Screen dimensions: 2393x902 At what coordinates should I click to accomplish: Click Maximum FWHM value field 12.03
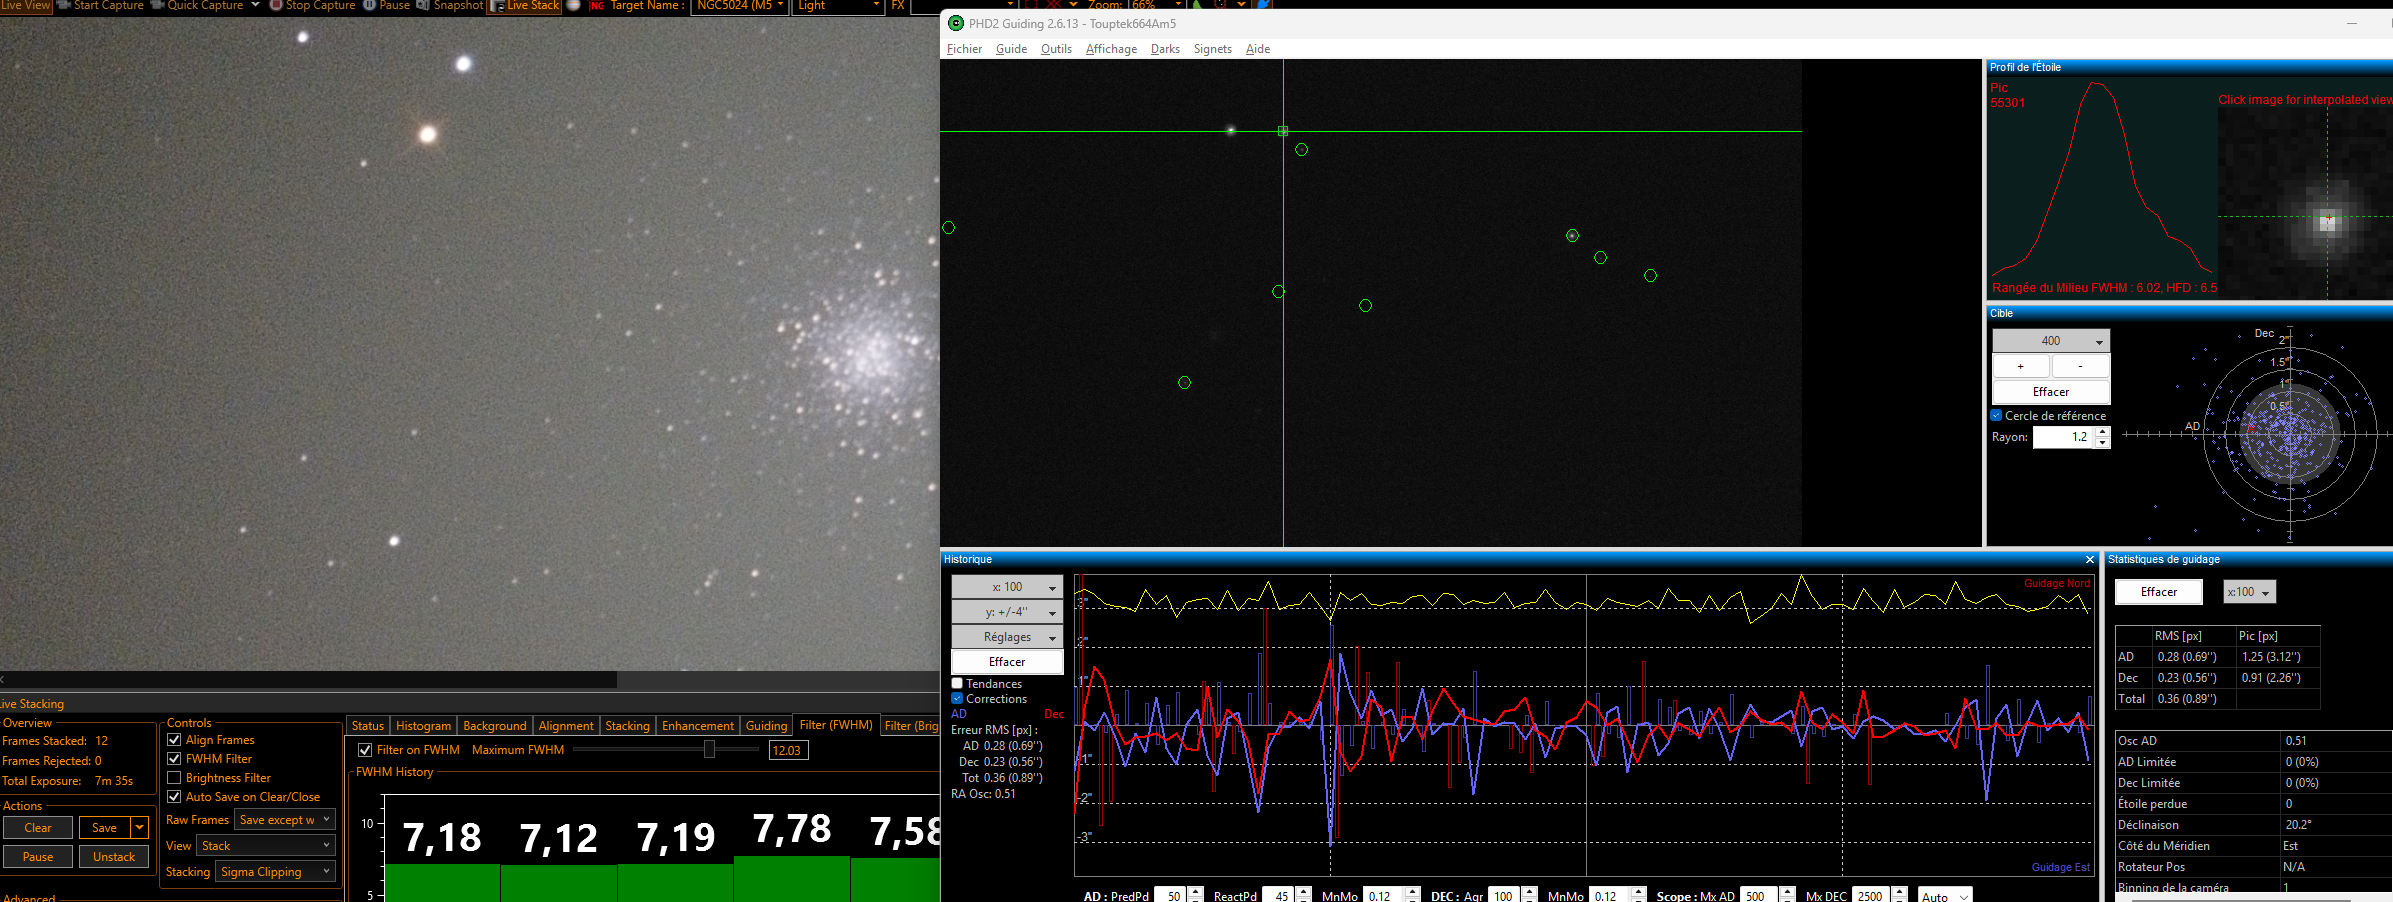pos(788,750)
